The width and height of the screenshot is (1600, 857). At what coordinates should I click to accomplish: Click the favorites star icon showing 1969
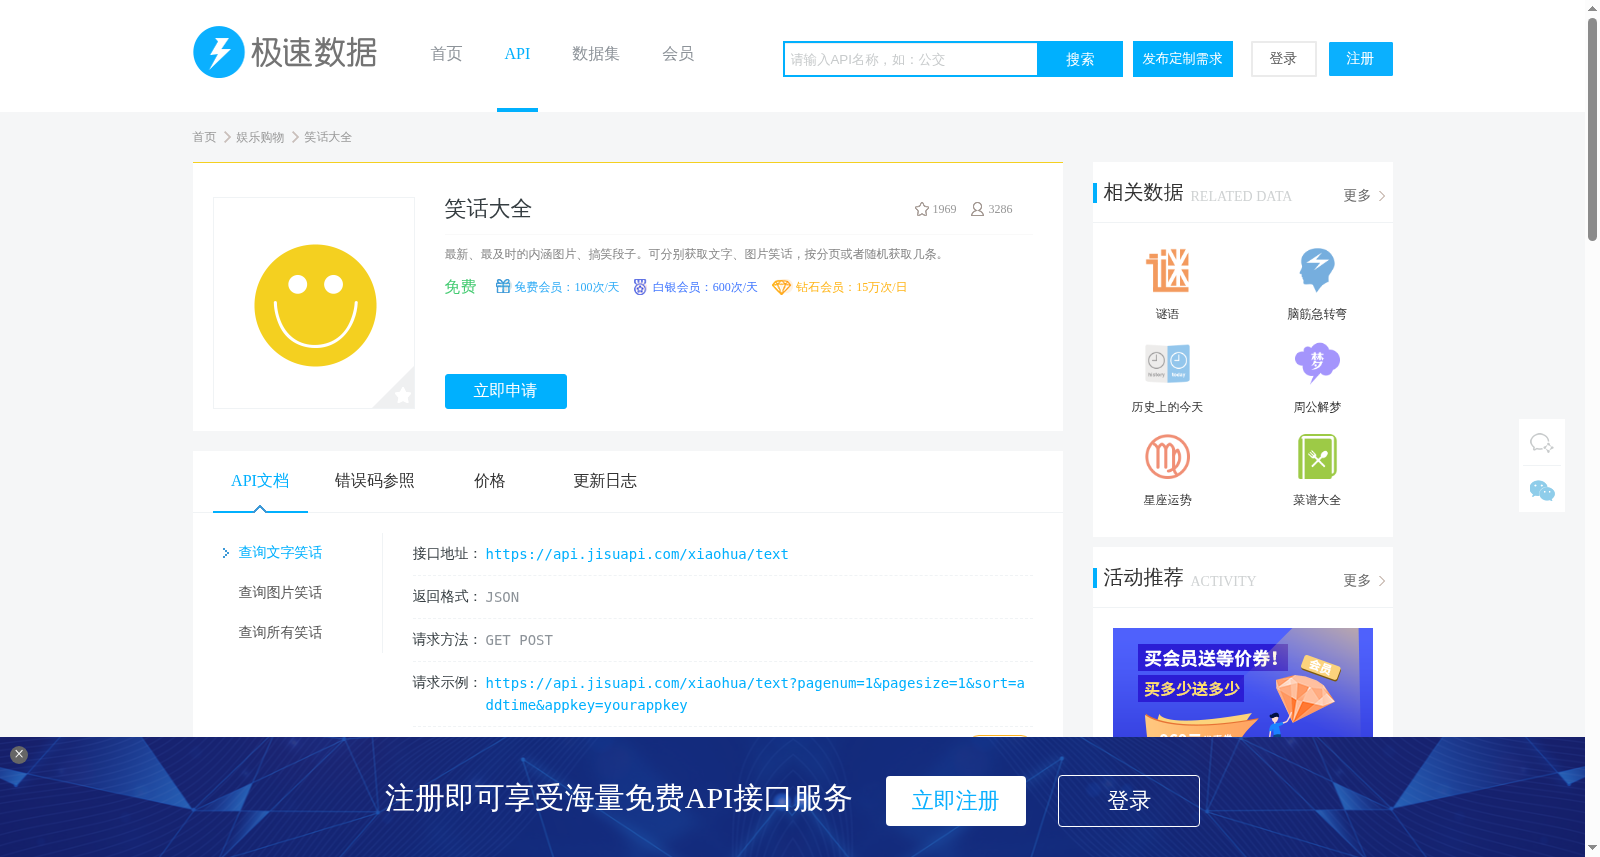tap(922, 209)
